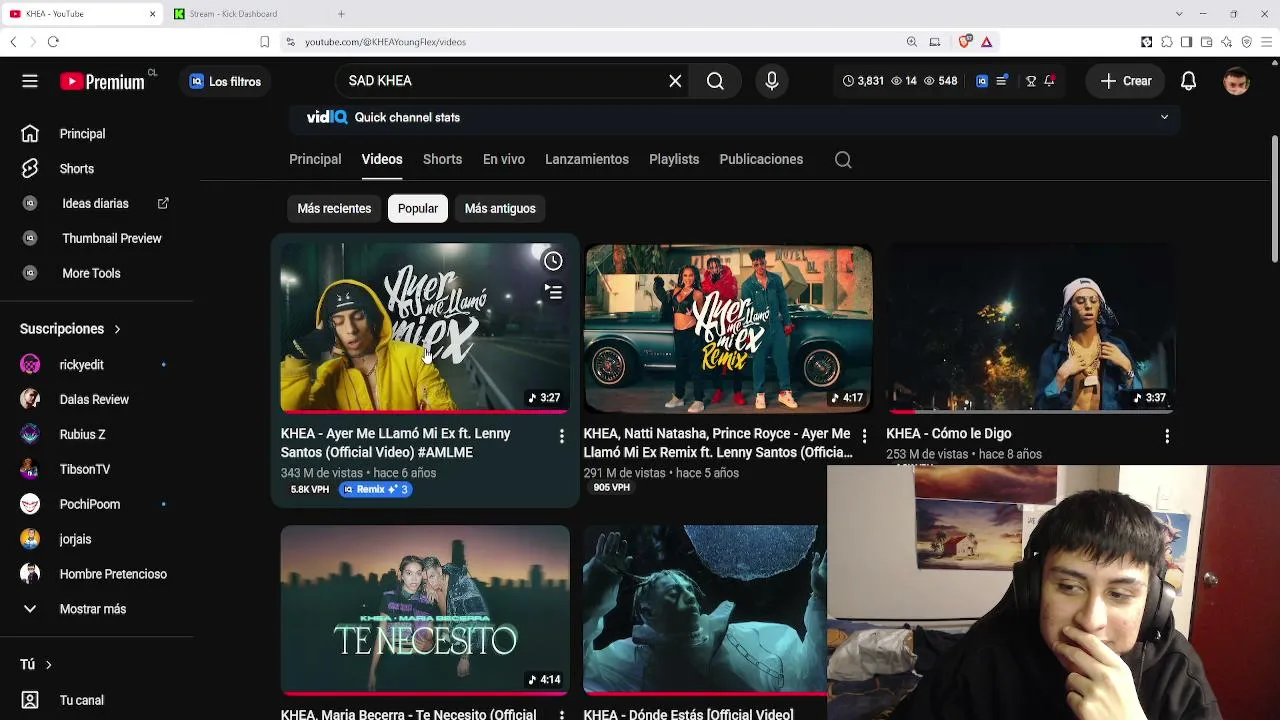Sort videos by Más recientes
The image size is (1280, 720).
334,208
